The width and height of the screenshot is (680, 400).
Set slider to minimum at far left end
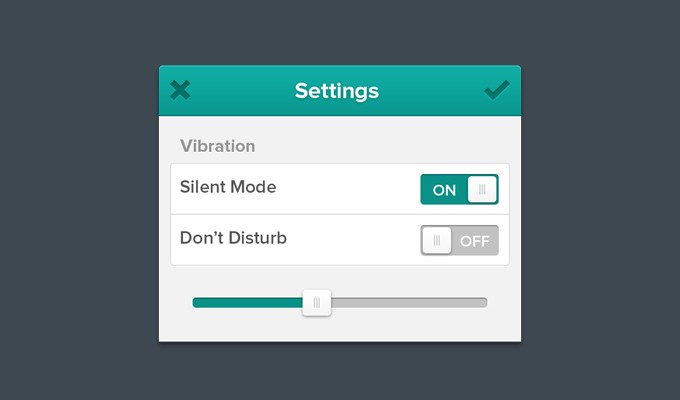195,302
